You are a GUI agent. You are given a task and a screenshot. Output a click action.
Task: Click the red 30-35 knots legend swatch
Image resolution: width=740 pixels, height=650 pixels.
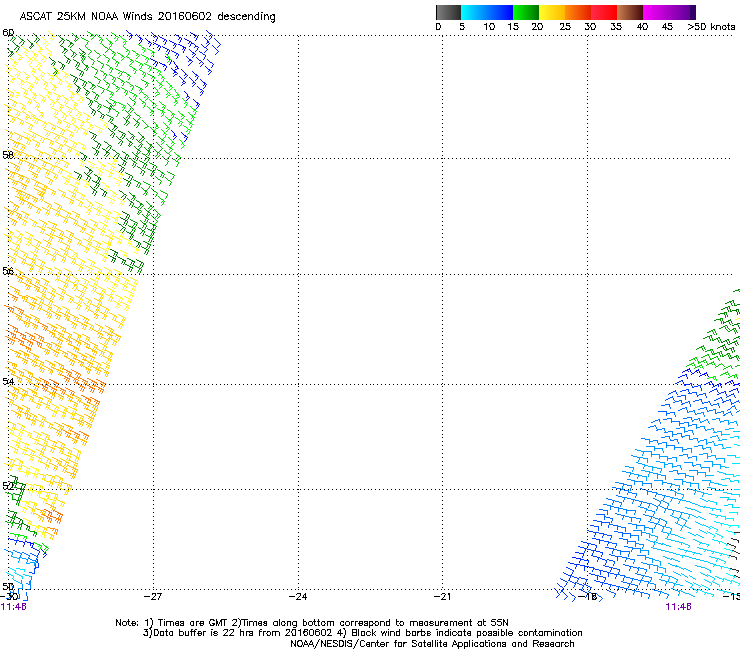point(604,12)
